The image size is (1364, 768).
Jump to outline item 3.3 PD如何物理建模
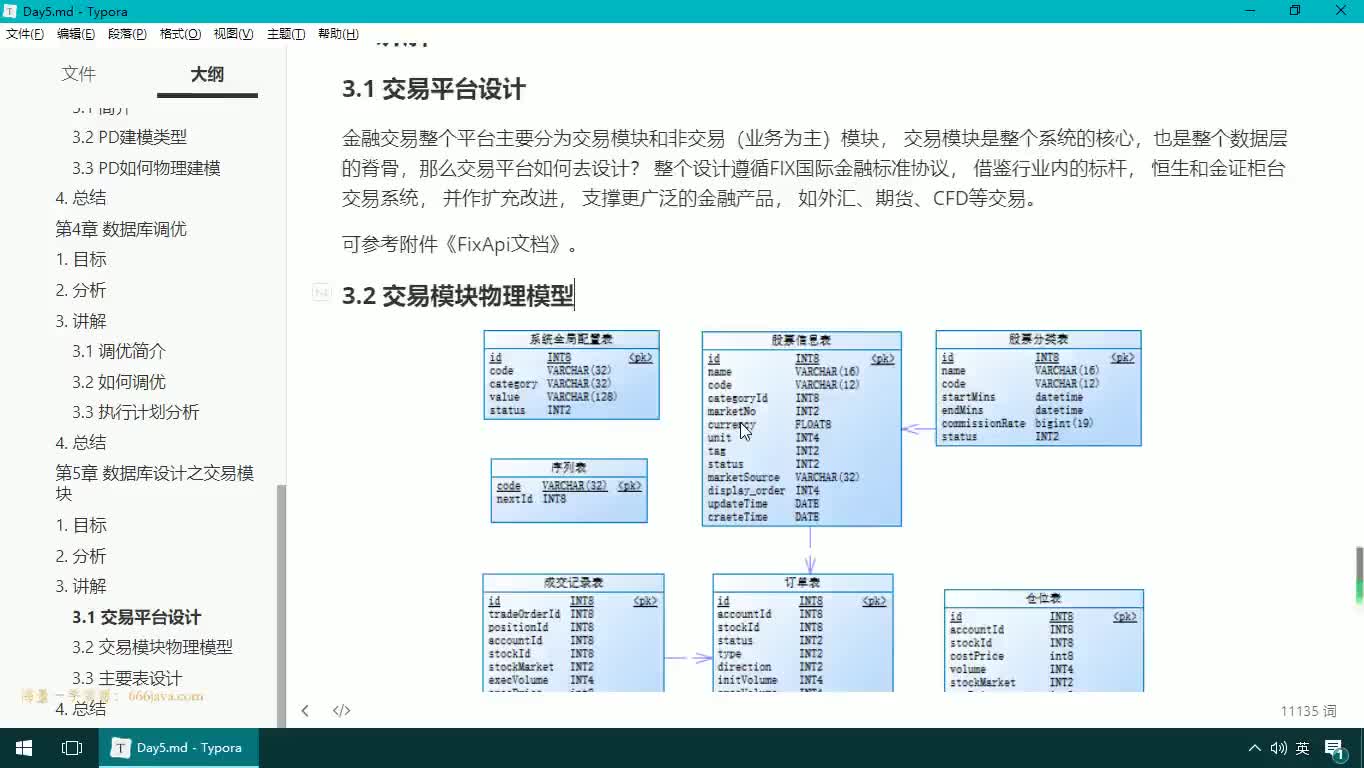146,168
